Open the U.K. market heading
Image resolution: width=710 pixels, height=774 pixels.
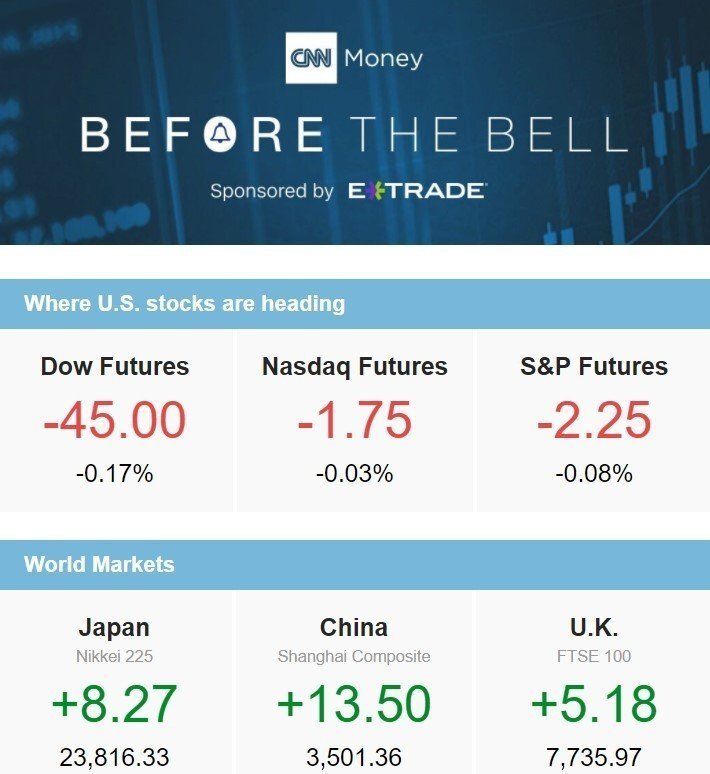594,628
